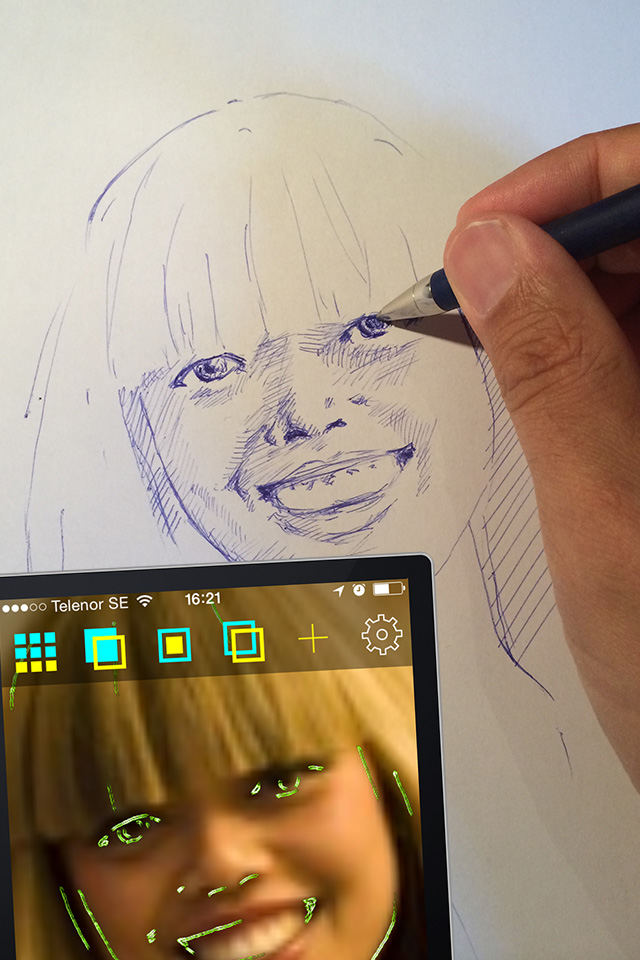The height and width of the screenshot is (960, 640).
Task: Tap the 16:21 clock in status bar
Action: [203, 598]
